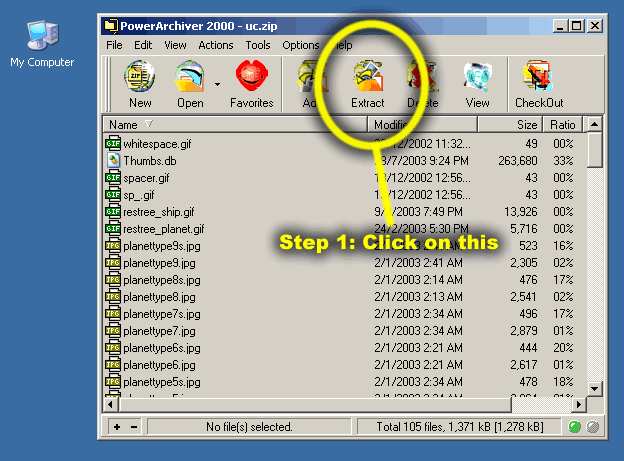Click the Delete toolbar icon
The image size is (624, 461).
[x=422, y=84]
